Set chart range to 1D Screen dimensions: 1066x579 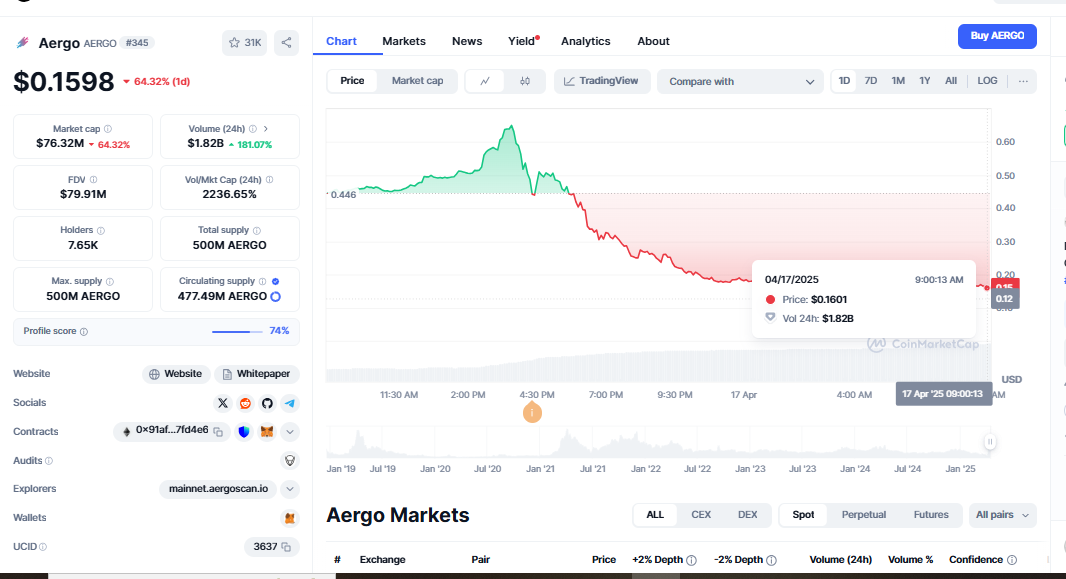(x=844, y=81)
